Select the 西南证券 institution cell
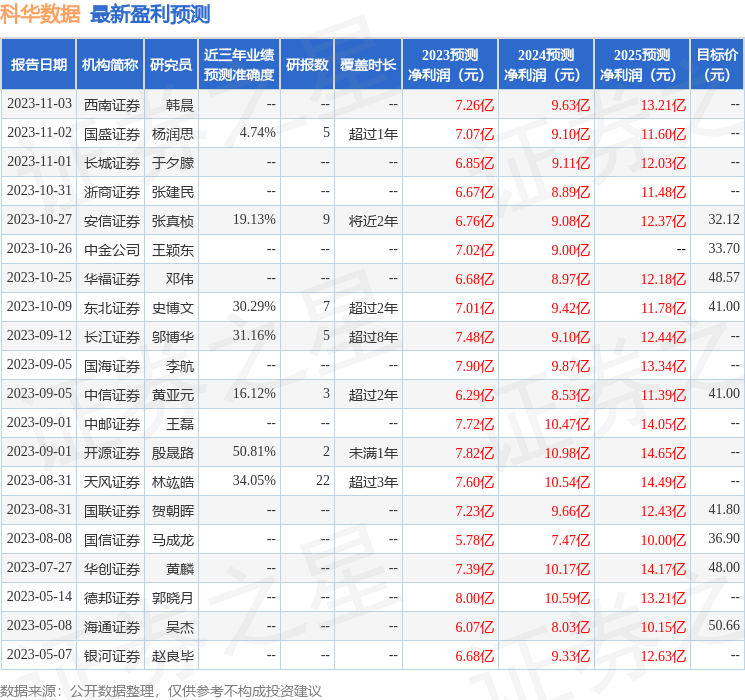 point(112,105)
